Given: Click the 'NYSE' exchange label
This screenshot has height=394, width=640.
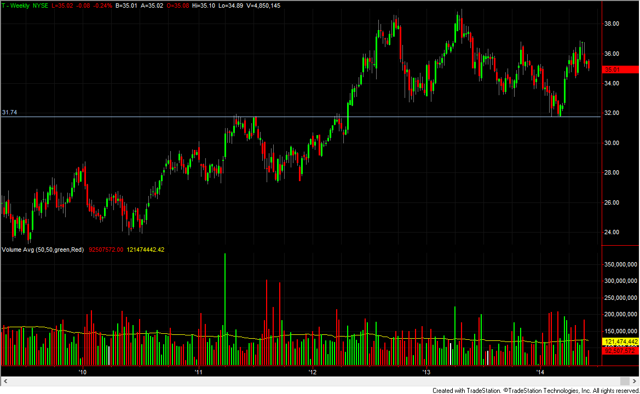Looking at the screenshot, I should pyautogui.click(x=40, y=6).
